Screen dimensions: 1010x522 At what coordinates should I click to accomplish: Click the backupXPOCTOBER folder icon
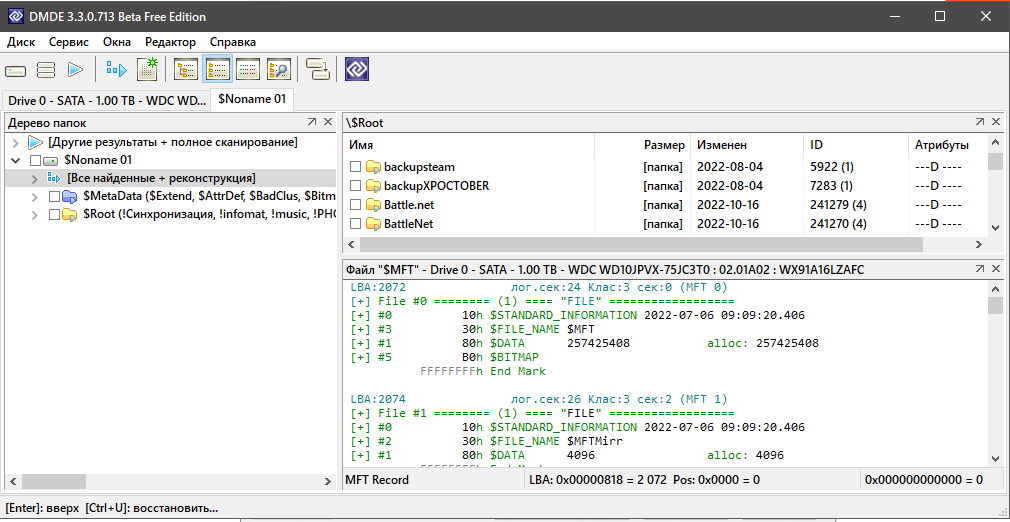[374, 186]
